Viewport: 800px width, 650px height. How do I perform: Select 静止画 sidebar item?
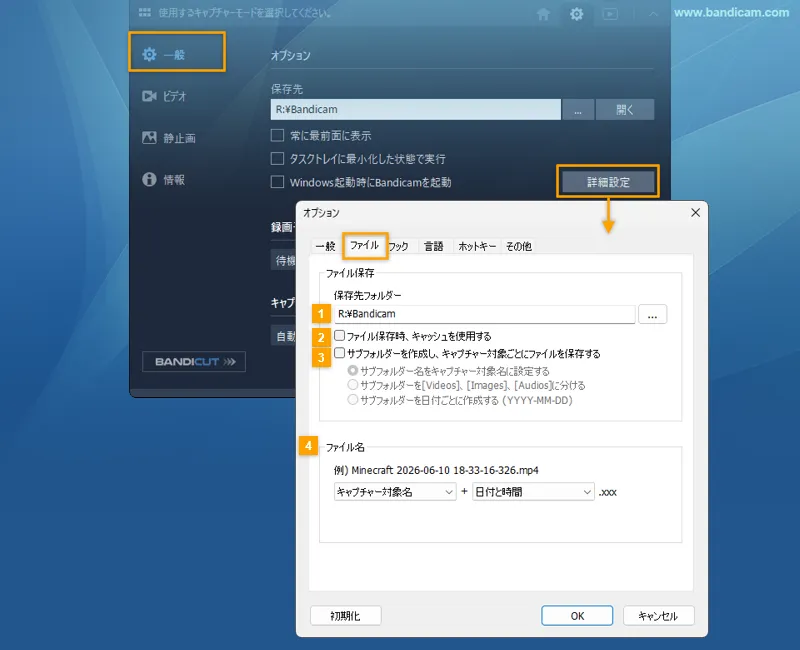[x=169, y=138]
